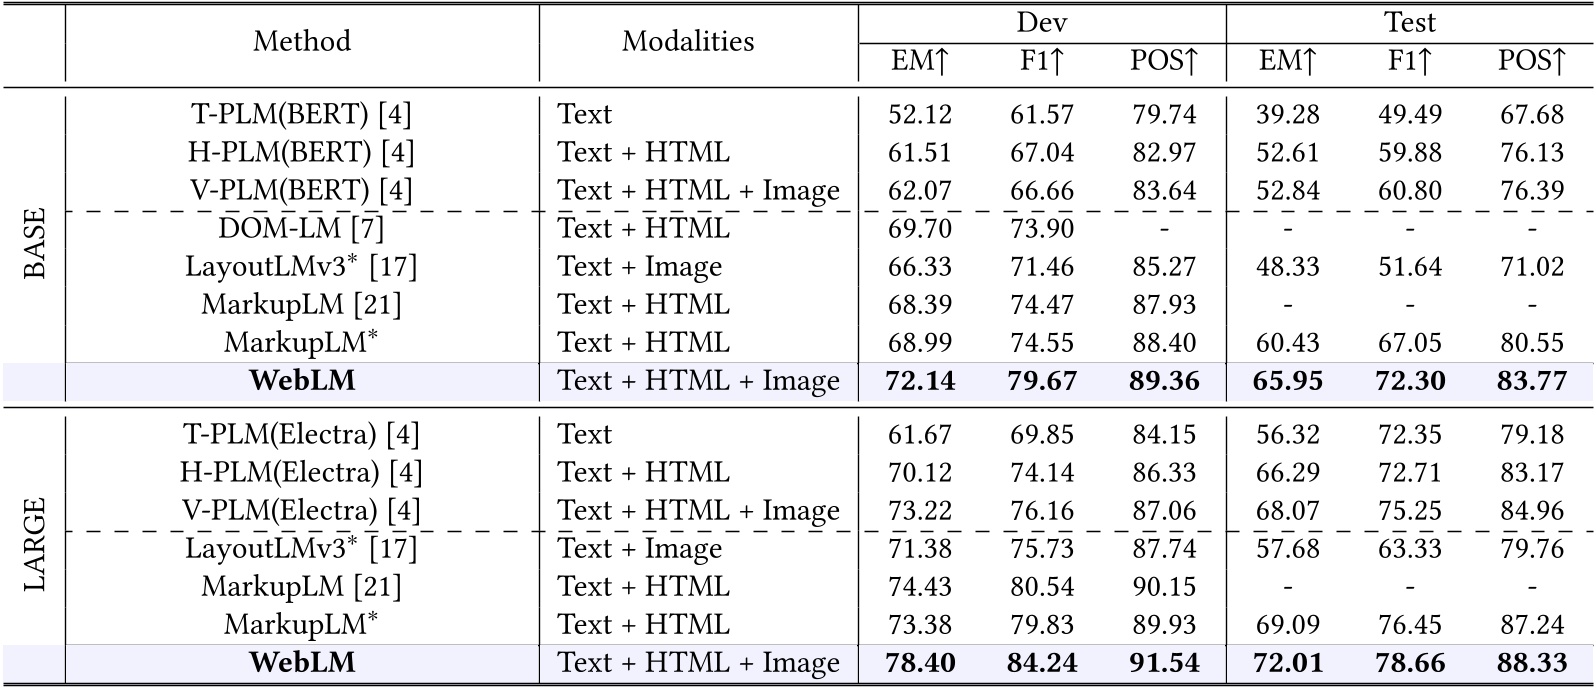
Task: Select the BASE row group label
Action: pos(34,243)
